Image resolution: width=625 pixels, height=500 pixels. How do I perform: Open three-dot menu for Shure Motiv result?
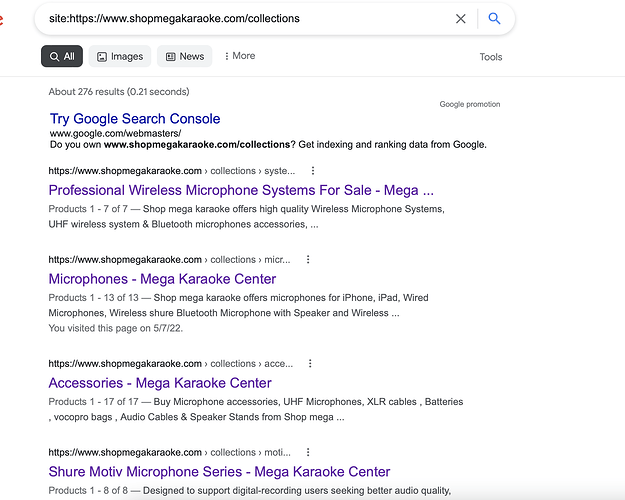click(x=309, y=453)
